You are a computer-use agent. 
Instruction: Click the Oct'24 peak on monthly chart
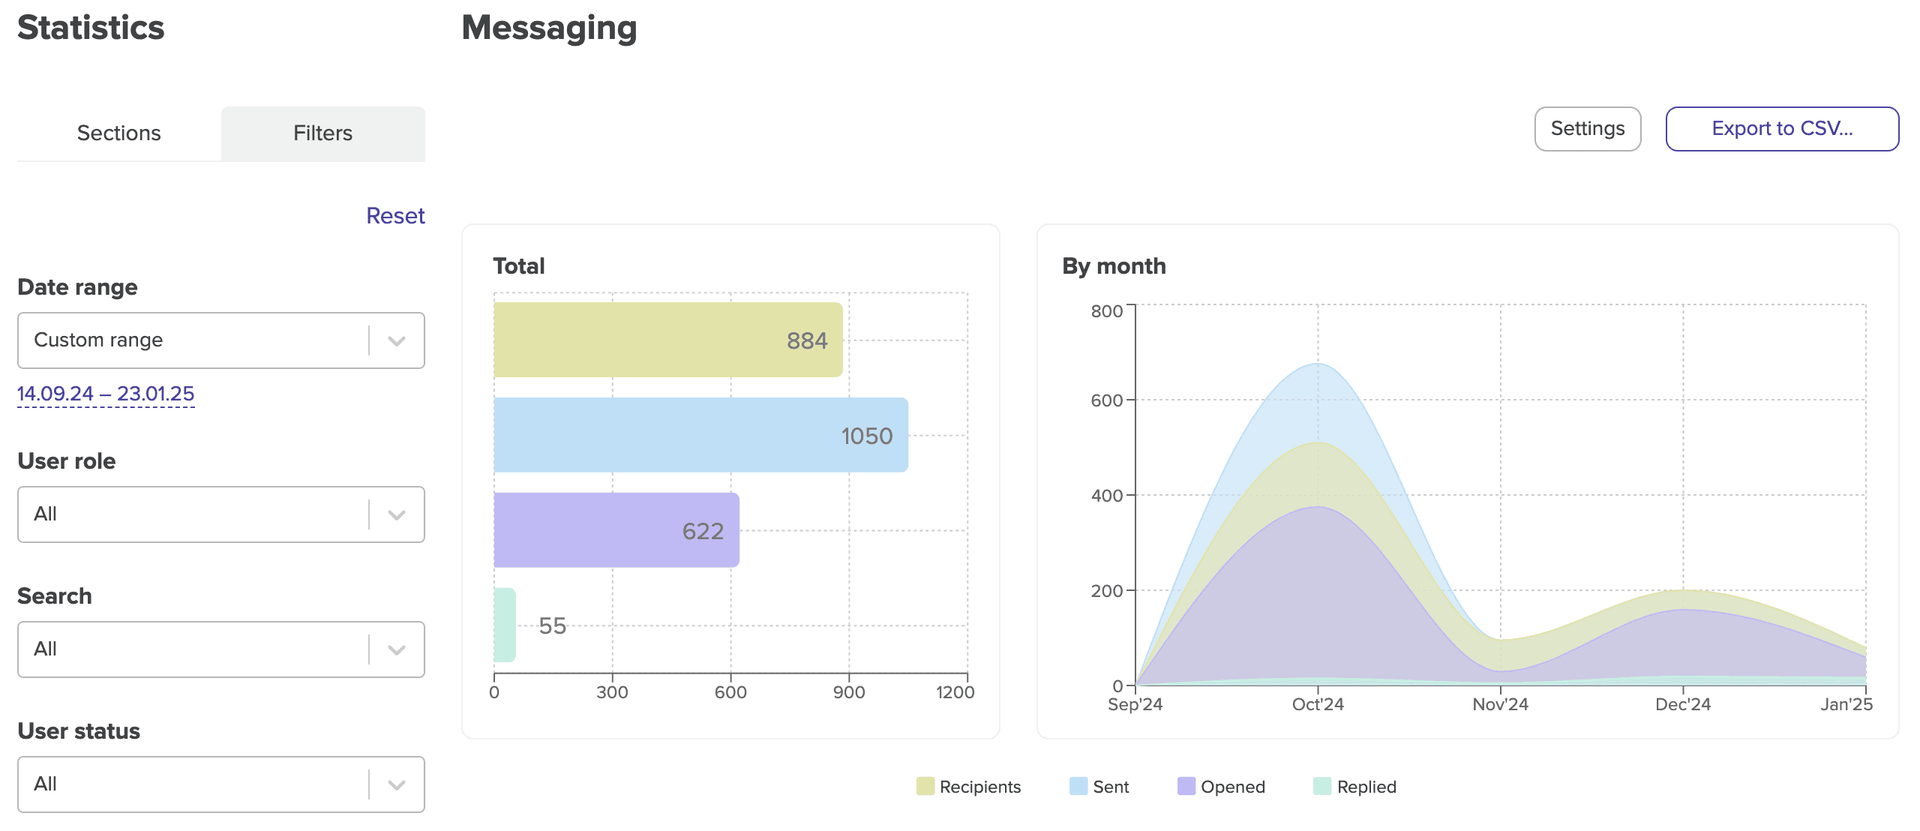[x=1318, y=364]
